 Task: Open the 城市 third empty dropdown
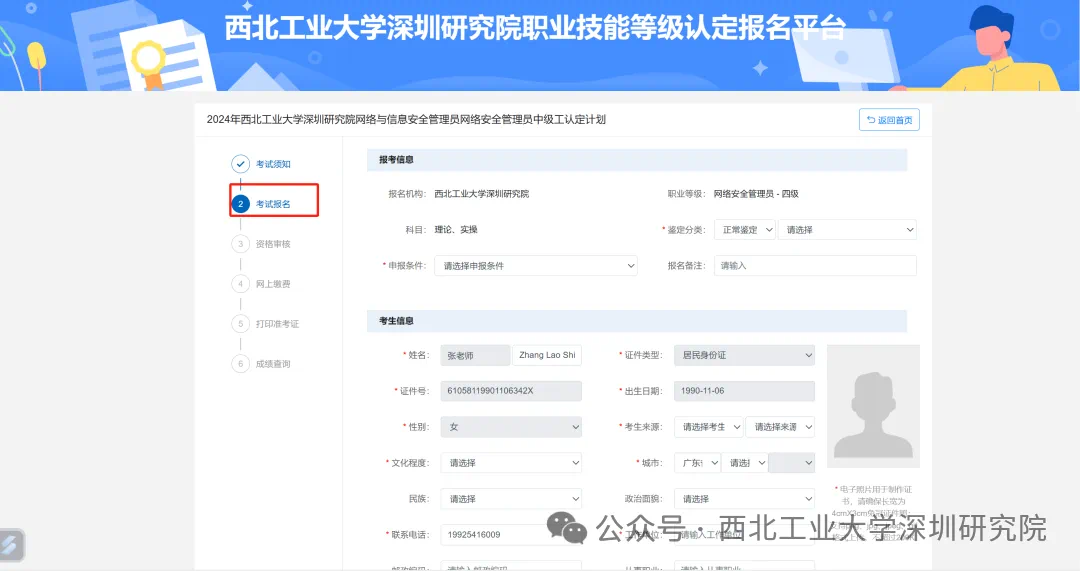pyautogui.click(x=792, y=463)
